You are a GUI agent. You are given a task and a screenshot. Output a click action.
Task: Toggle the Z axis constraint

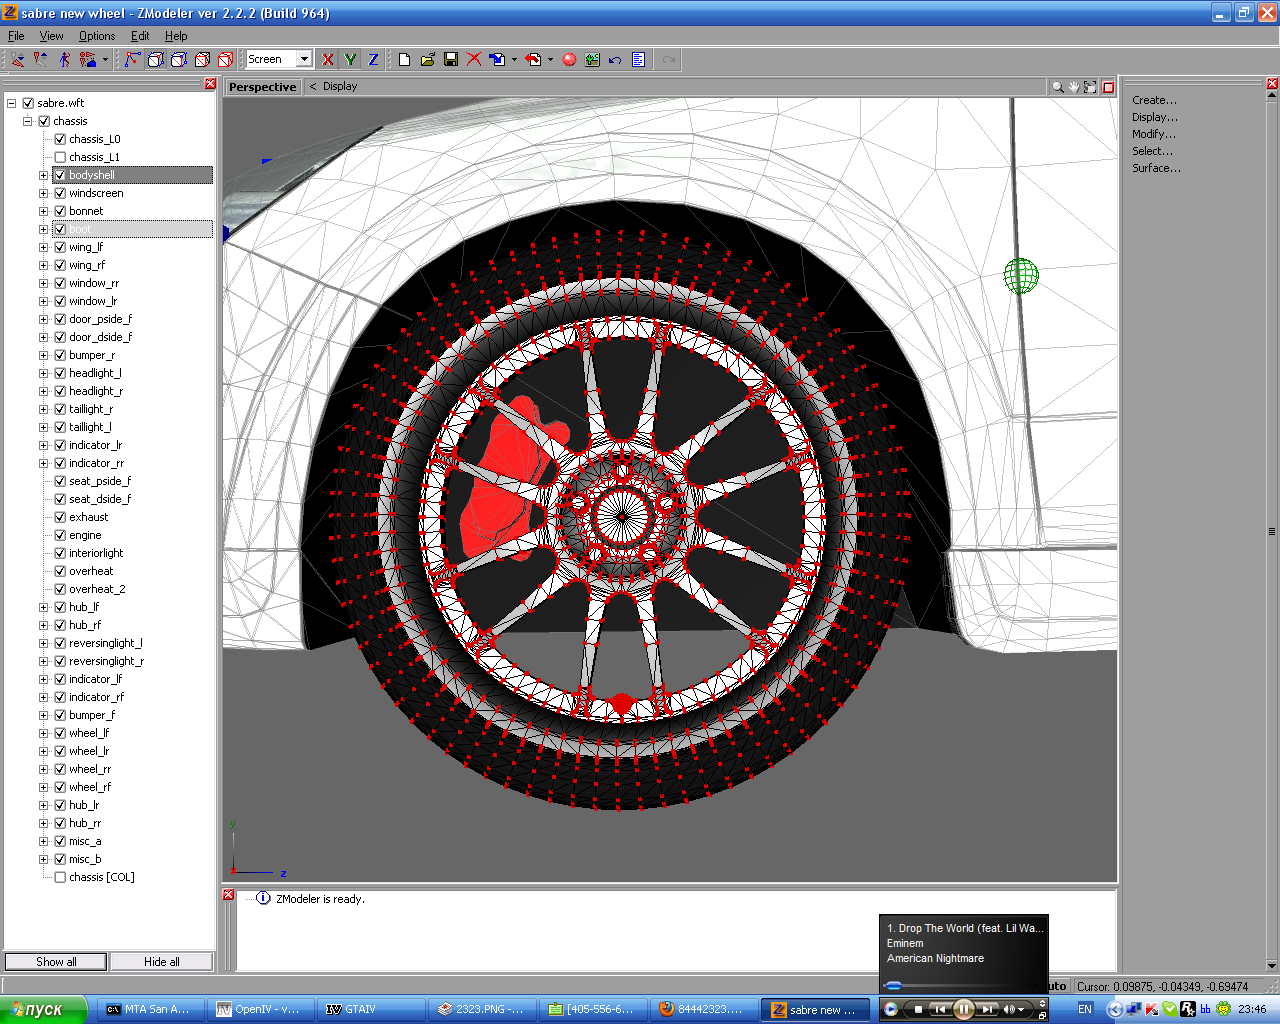[373, 60]
